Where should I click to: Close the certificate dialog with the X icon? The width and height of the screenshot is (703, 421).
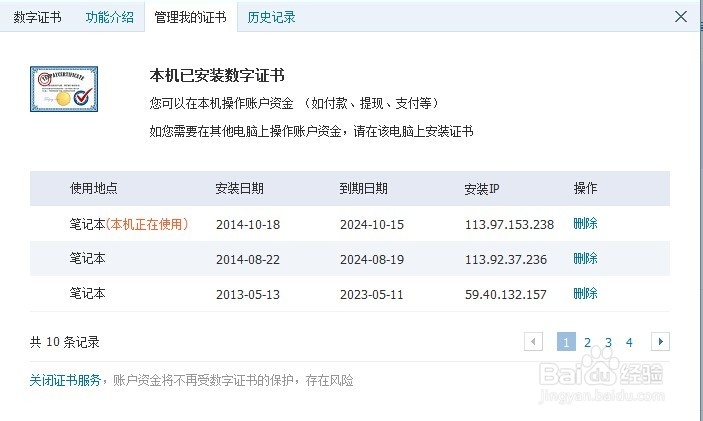681,17
